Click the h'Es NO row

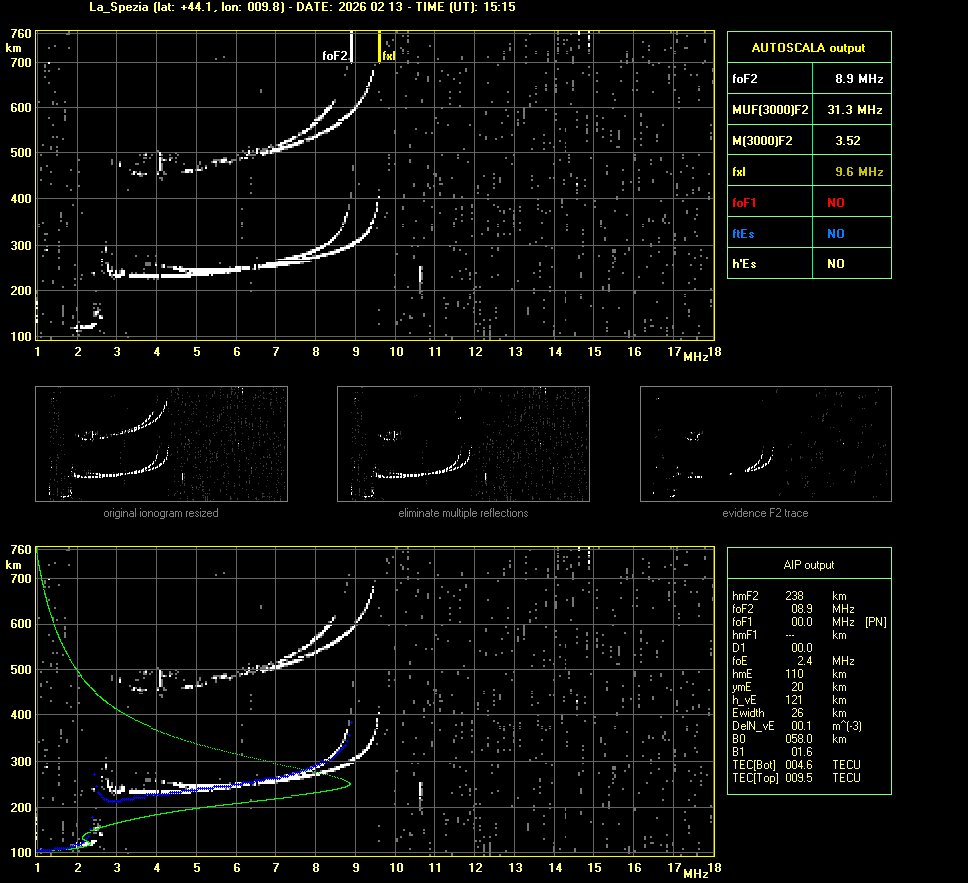pyautogui.click(x=808, y=264)
